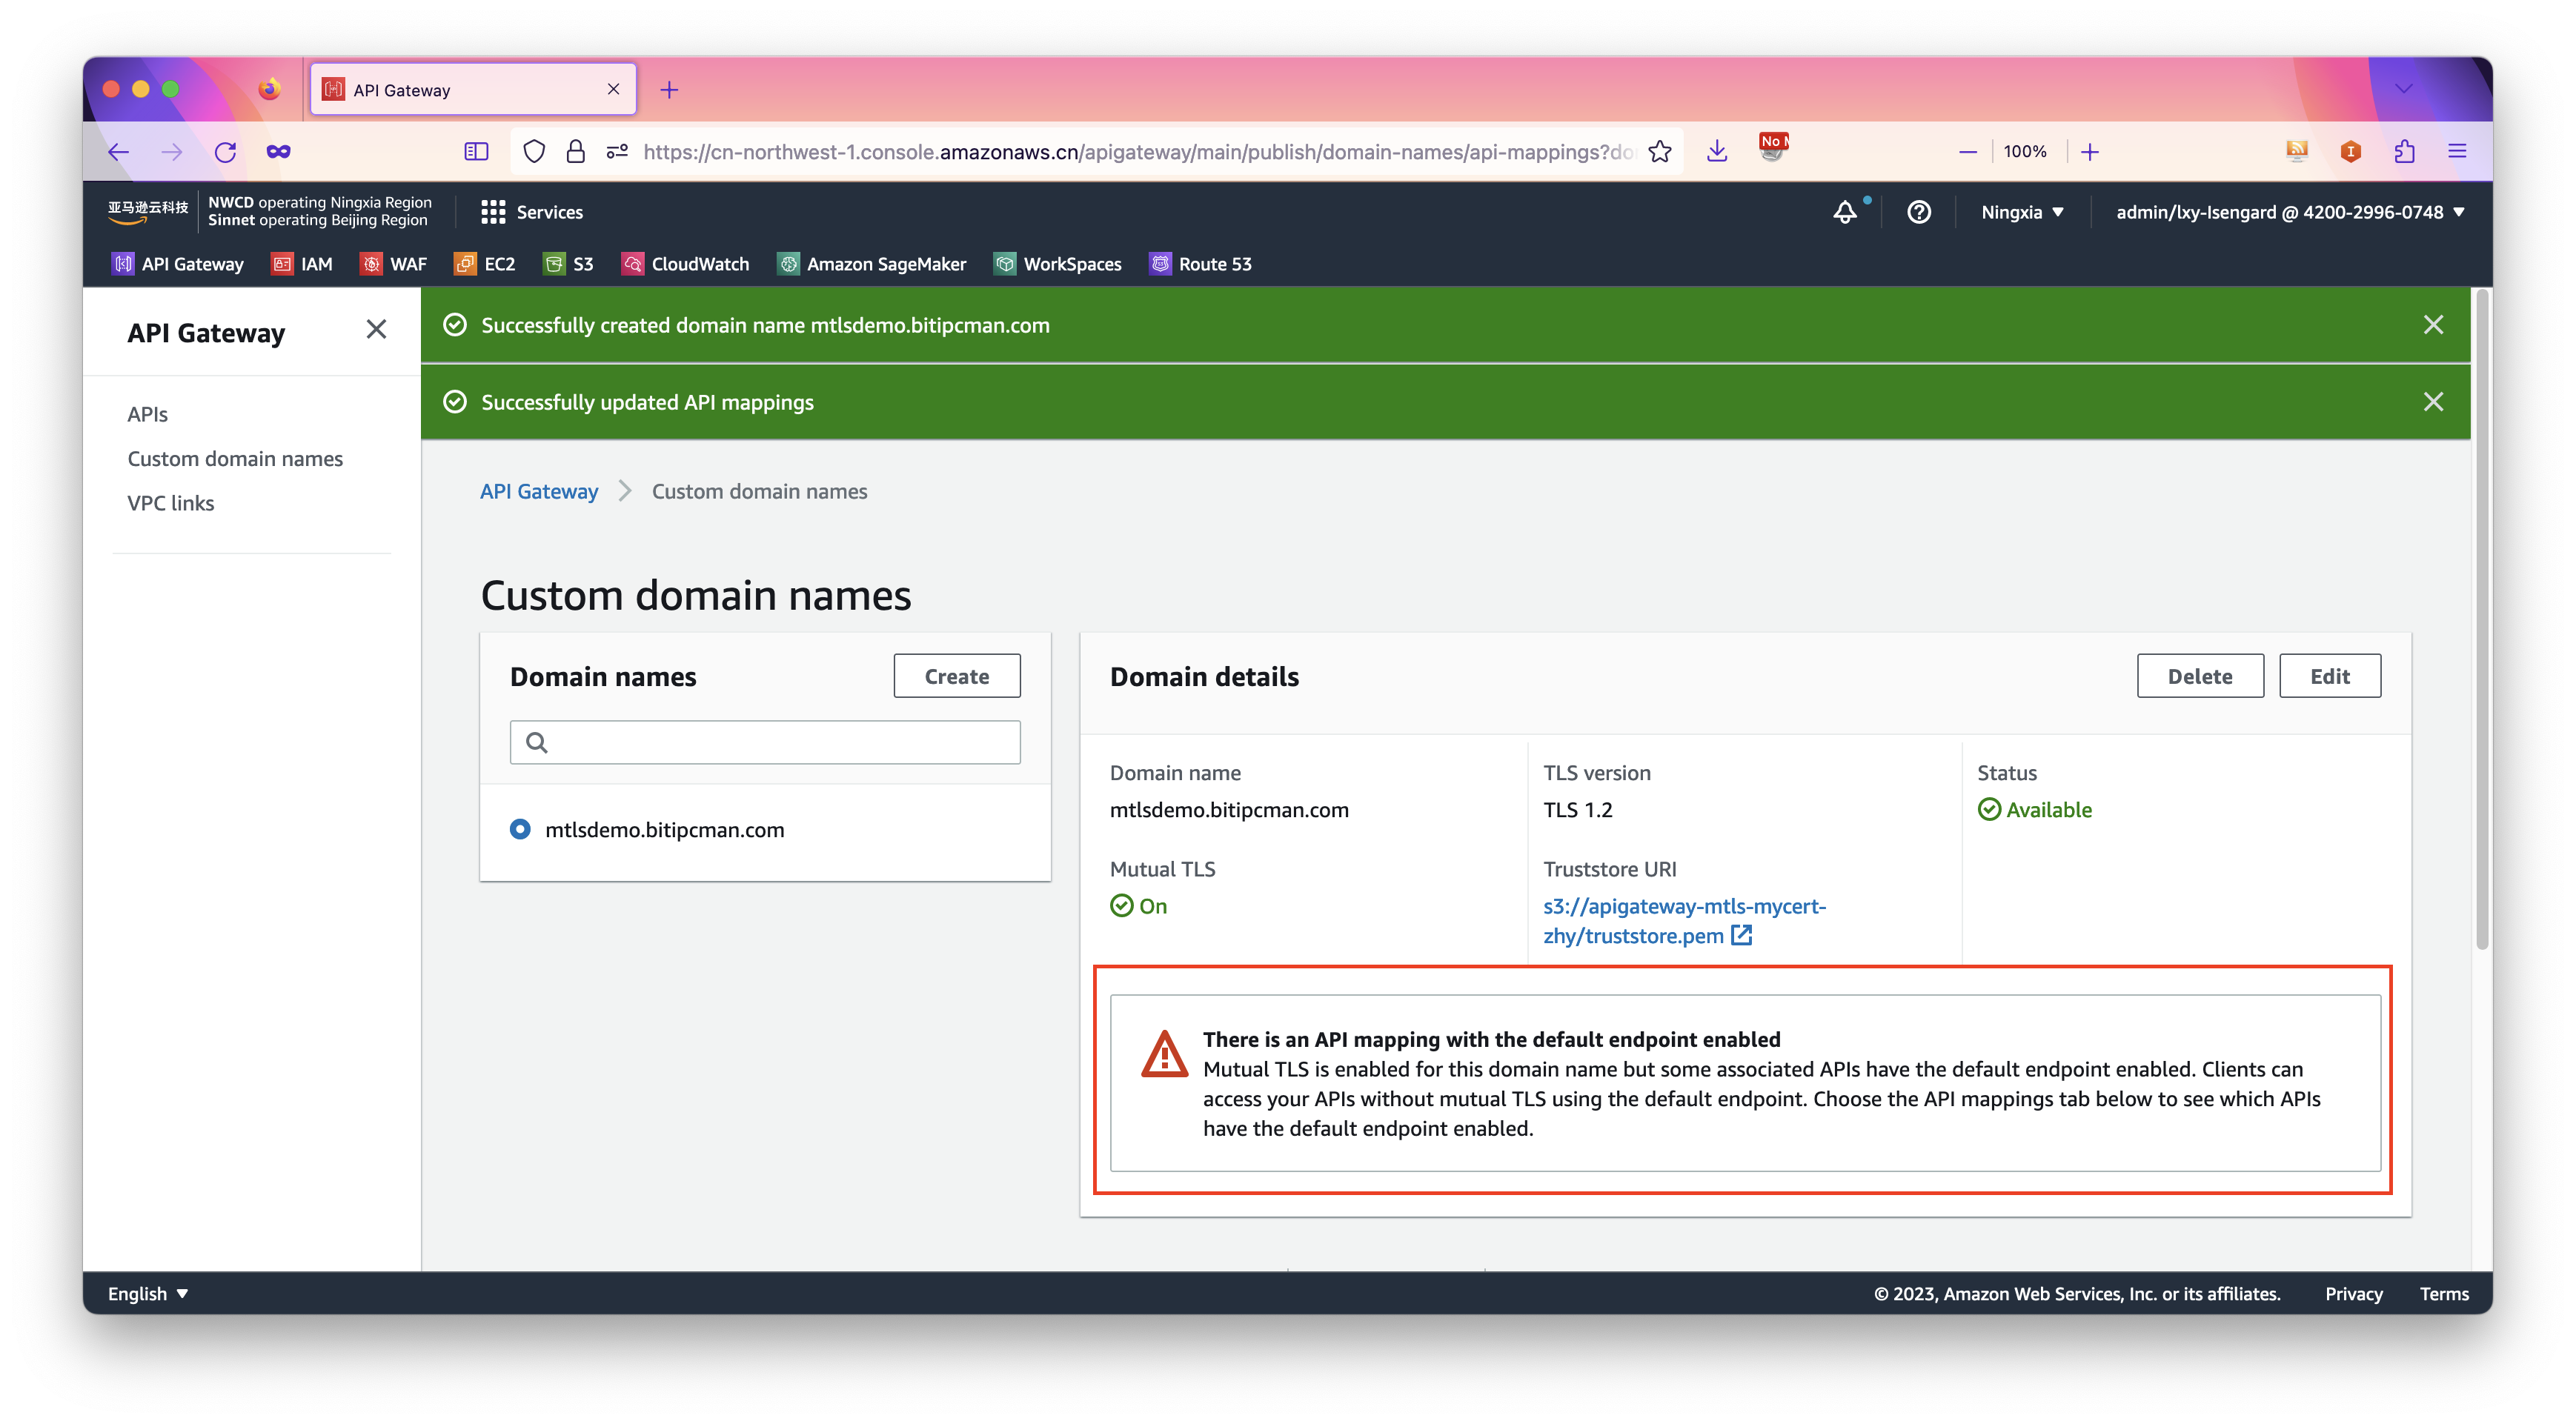This screenshot has width=2576, height=1424.
Task: Expand the Ningxia region dropdown
Action: (x=2022, y=212)
